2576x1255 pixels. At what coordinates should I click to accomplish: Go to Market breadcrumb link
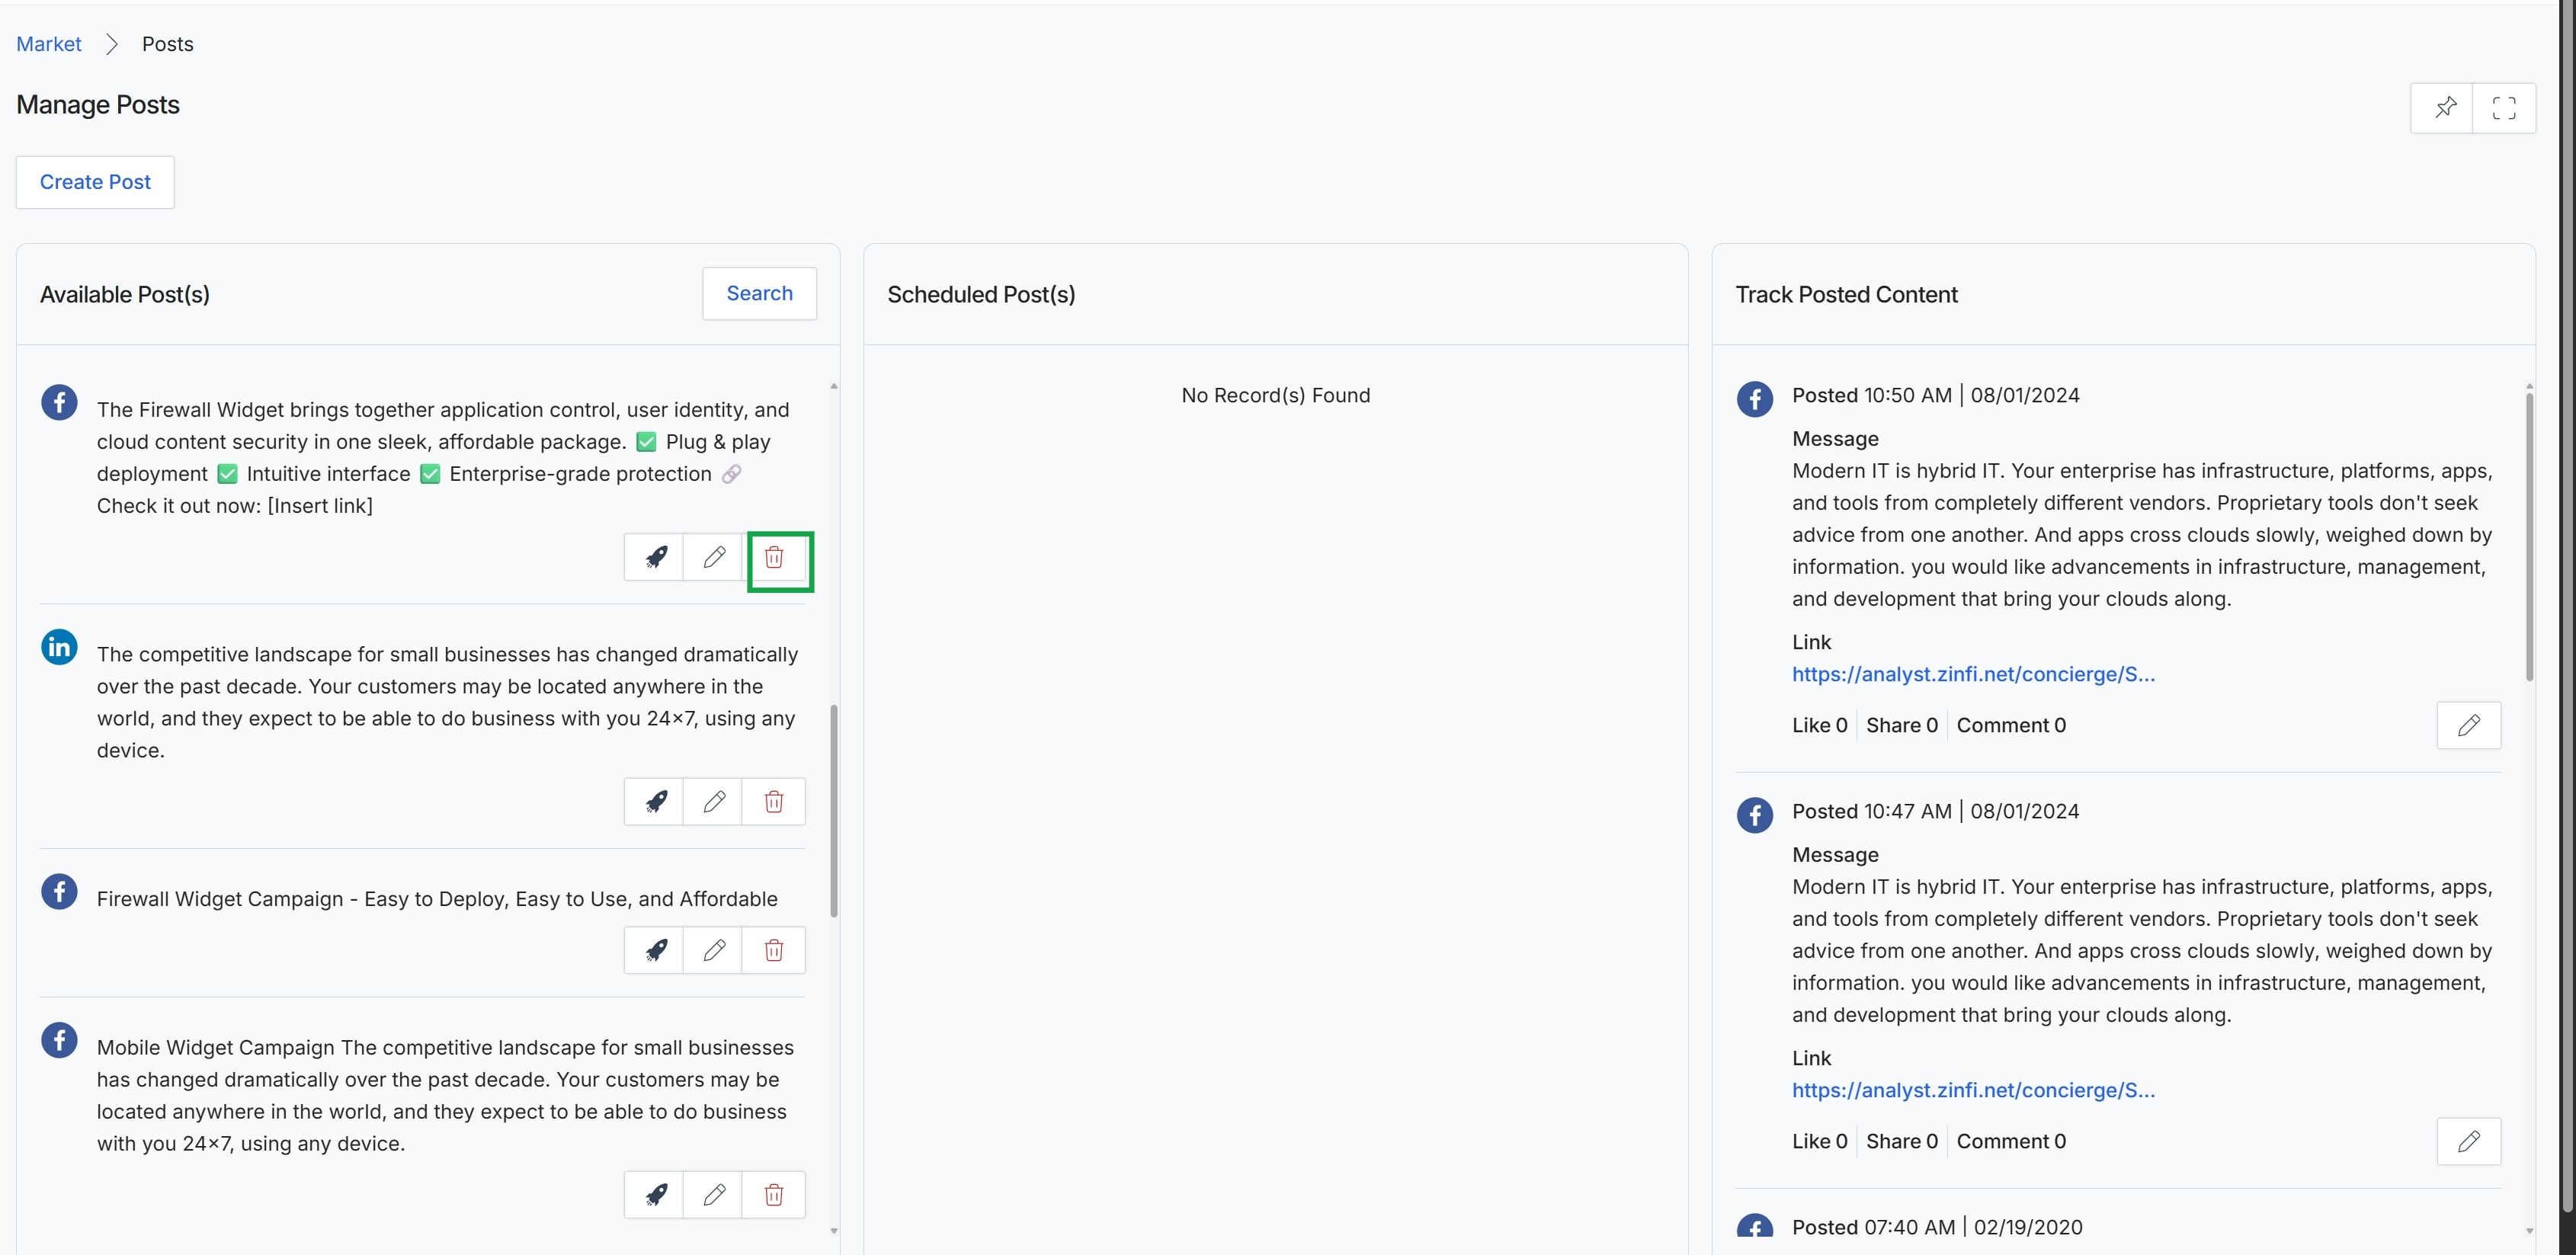point(49,44)
